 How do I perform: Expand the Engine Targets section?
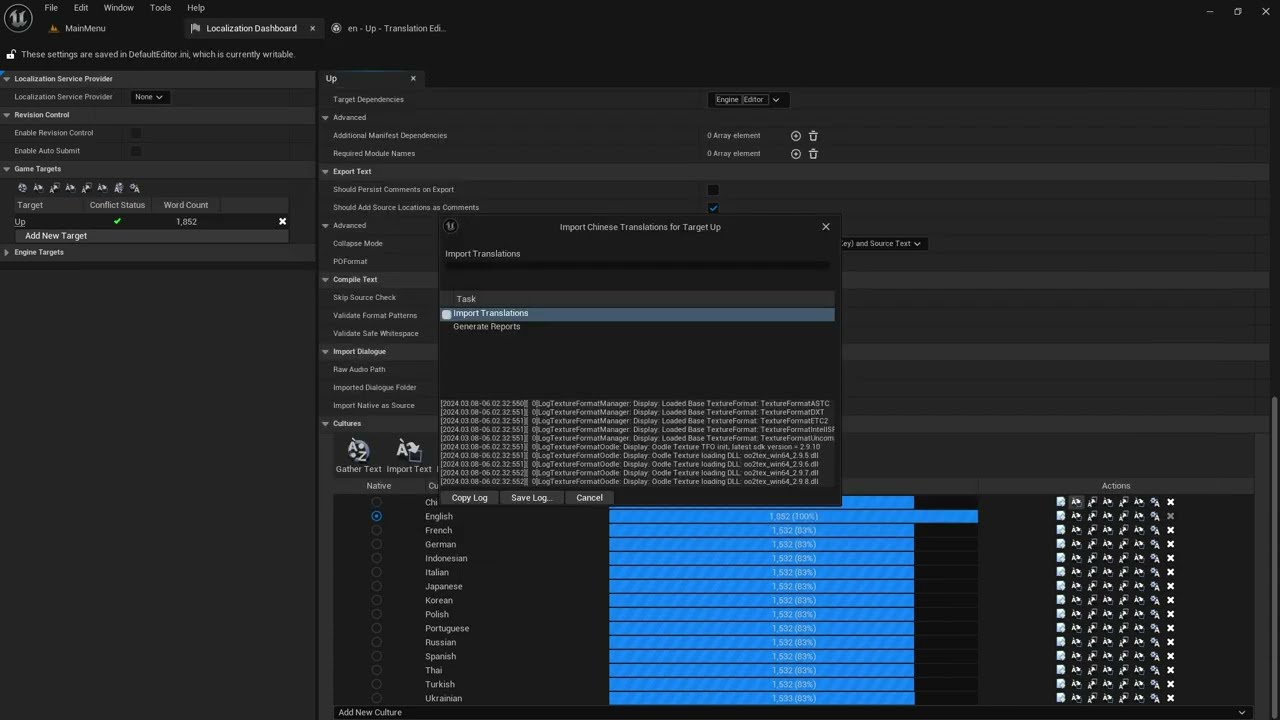[x=7, y=252]
